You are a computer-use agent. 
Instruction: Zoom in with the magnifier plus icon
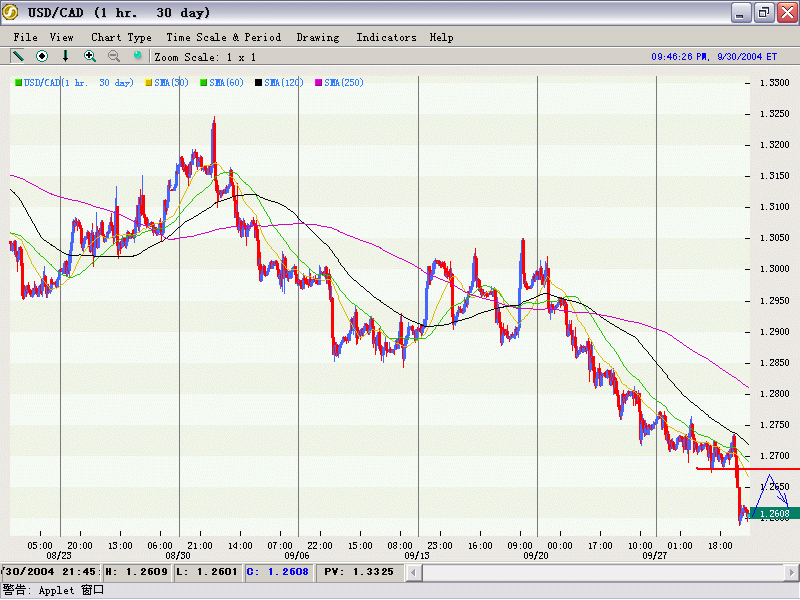pos(90,56)
